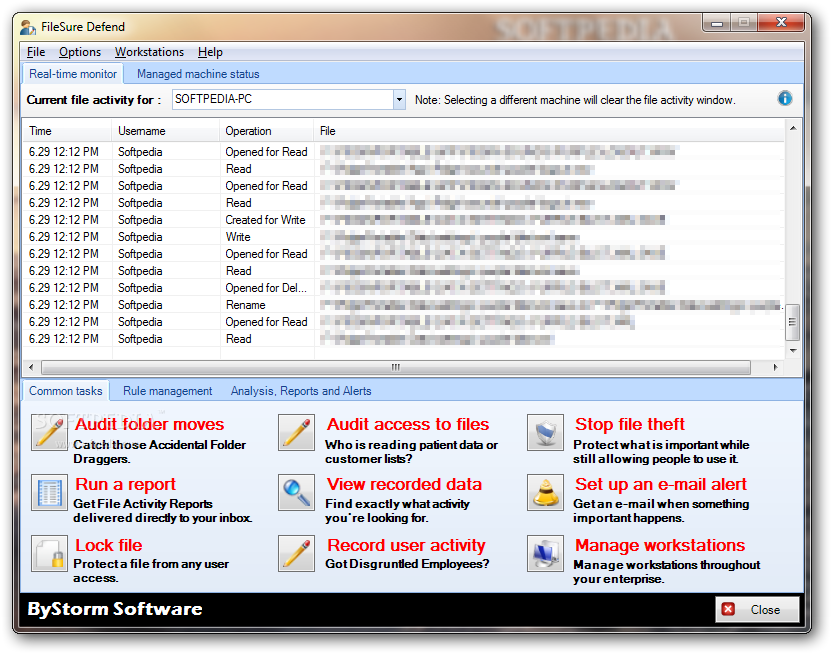The width and height of the screenshot is (832, 654).
Task: Select the Common tasks tab
Action: click(x=65, y=391)
